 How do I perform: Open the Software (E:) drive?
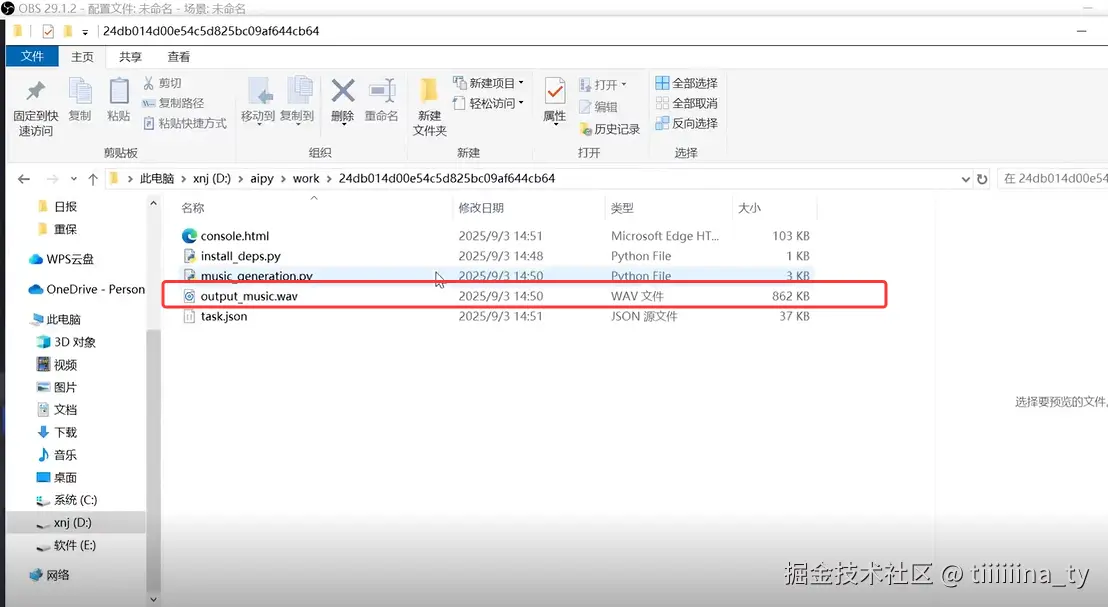click(x=66, y=546)
